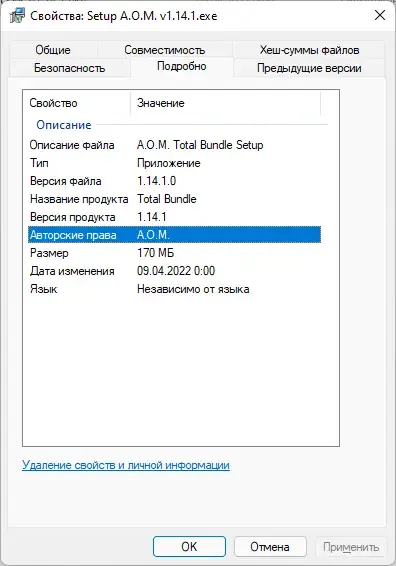This screenshot has height=566, width=396.
Task: Click the Свойство column header
Action: (x=77, y=103)
